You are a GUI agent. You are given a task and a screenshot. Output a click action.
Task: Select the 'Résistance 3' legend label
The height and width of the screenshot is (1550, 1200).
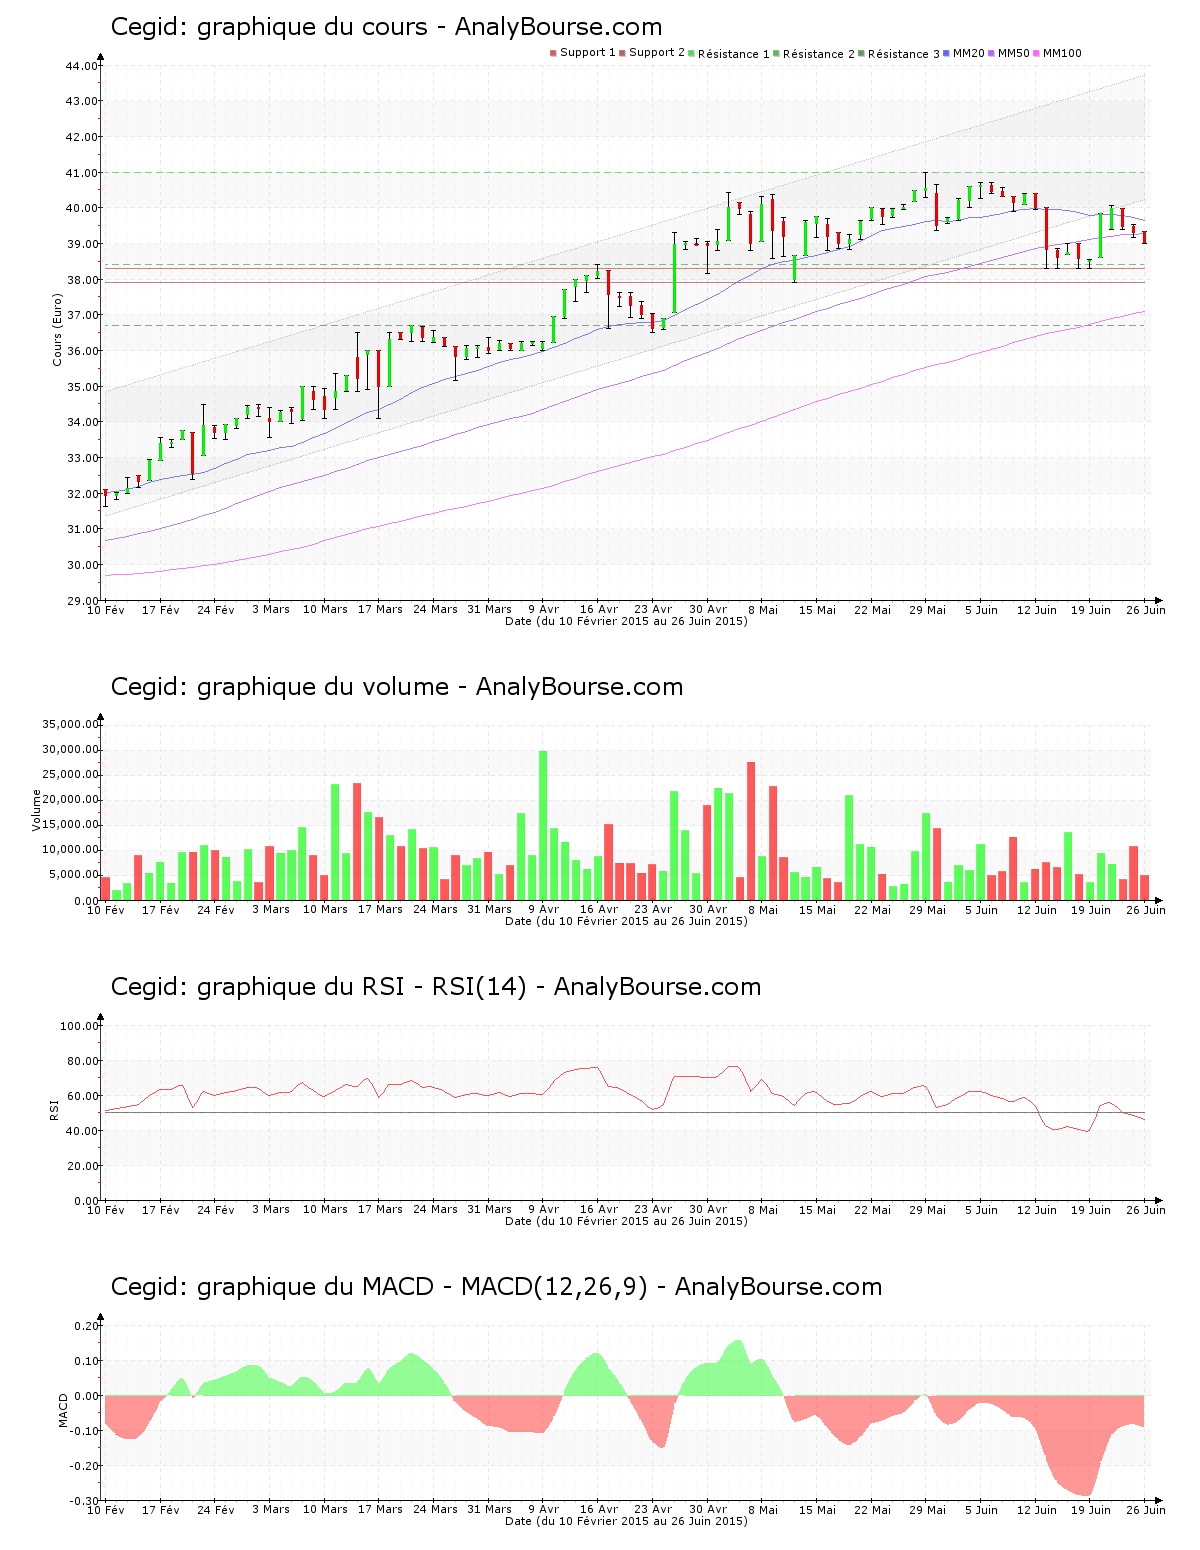[904, 54]
